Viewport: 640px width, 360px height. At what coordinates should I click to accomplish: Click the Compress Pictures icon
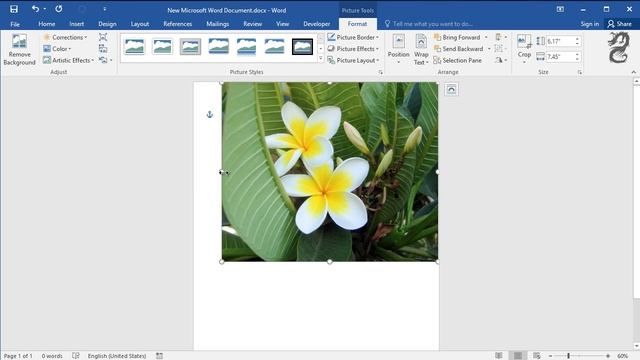(x=103, y=37)
